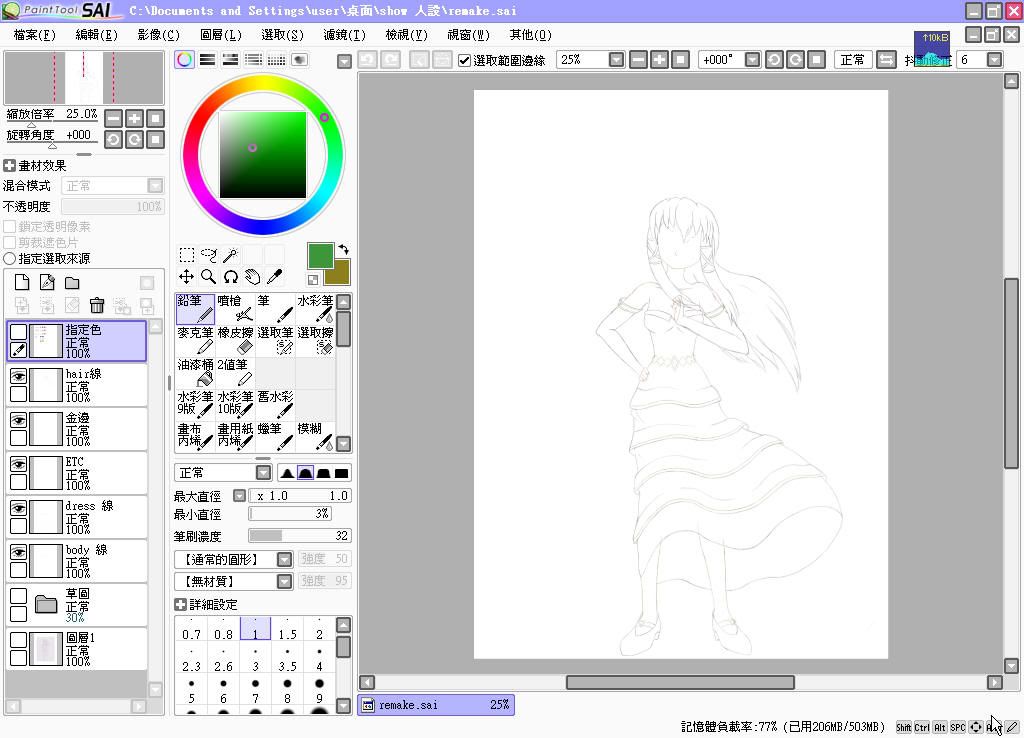Open the 圖層(L) menu

tap(221, 35)
